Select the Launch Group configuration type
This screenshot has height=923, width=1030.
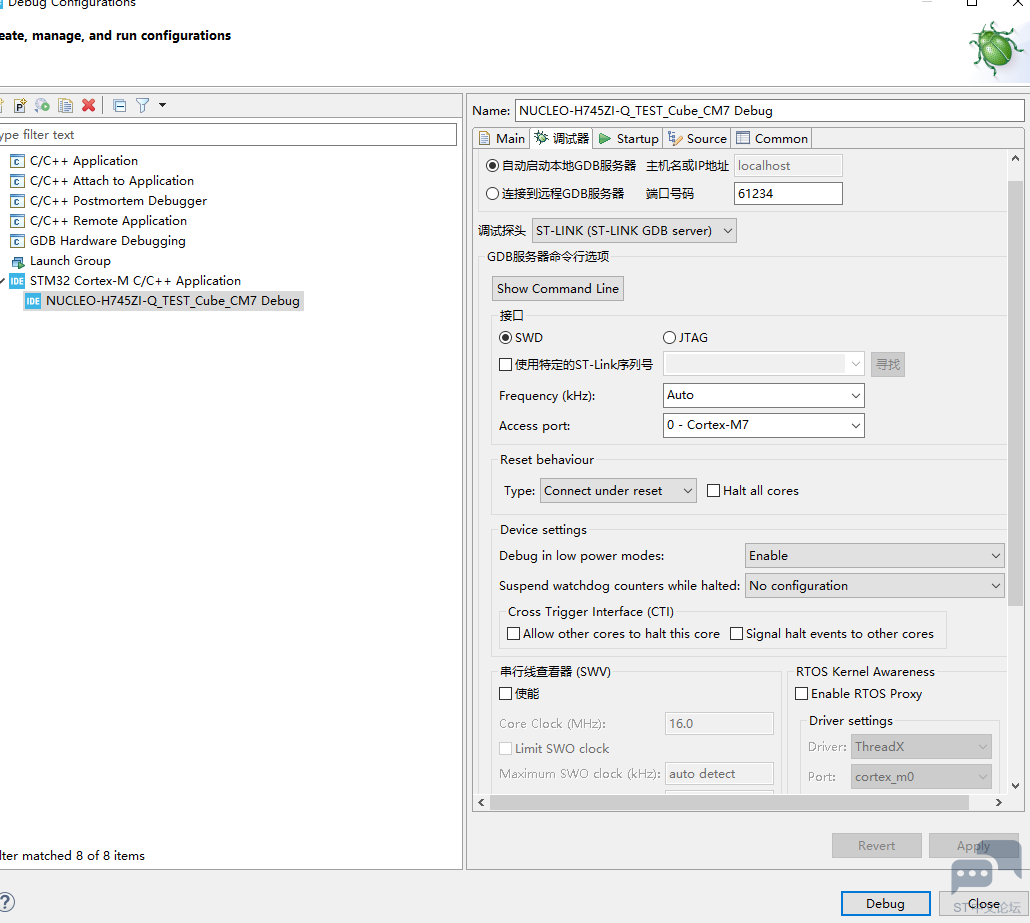coord(70,261)
